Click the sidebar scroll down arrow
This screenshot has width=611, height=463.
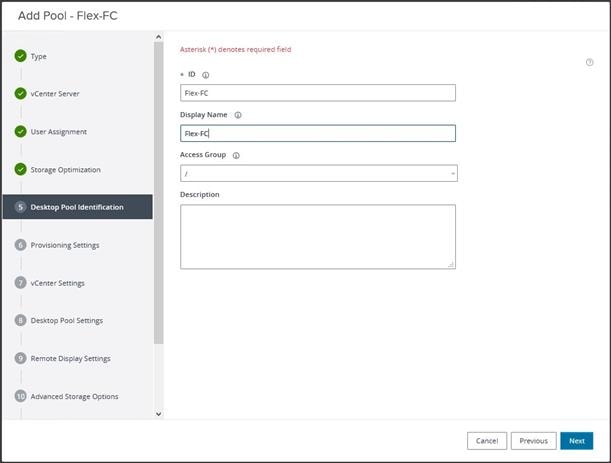coord(159,414)
